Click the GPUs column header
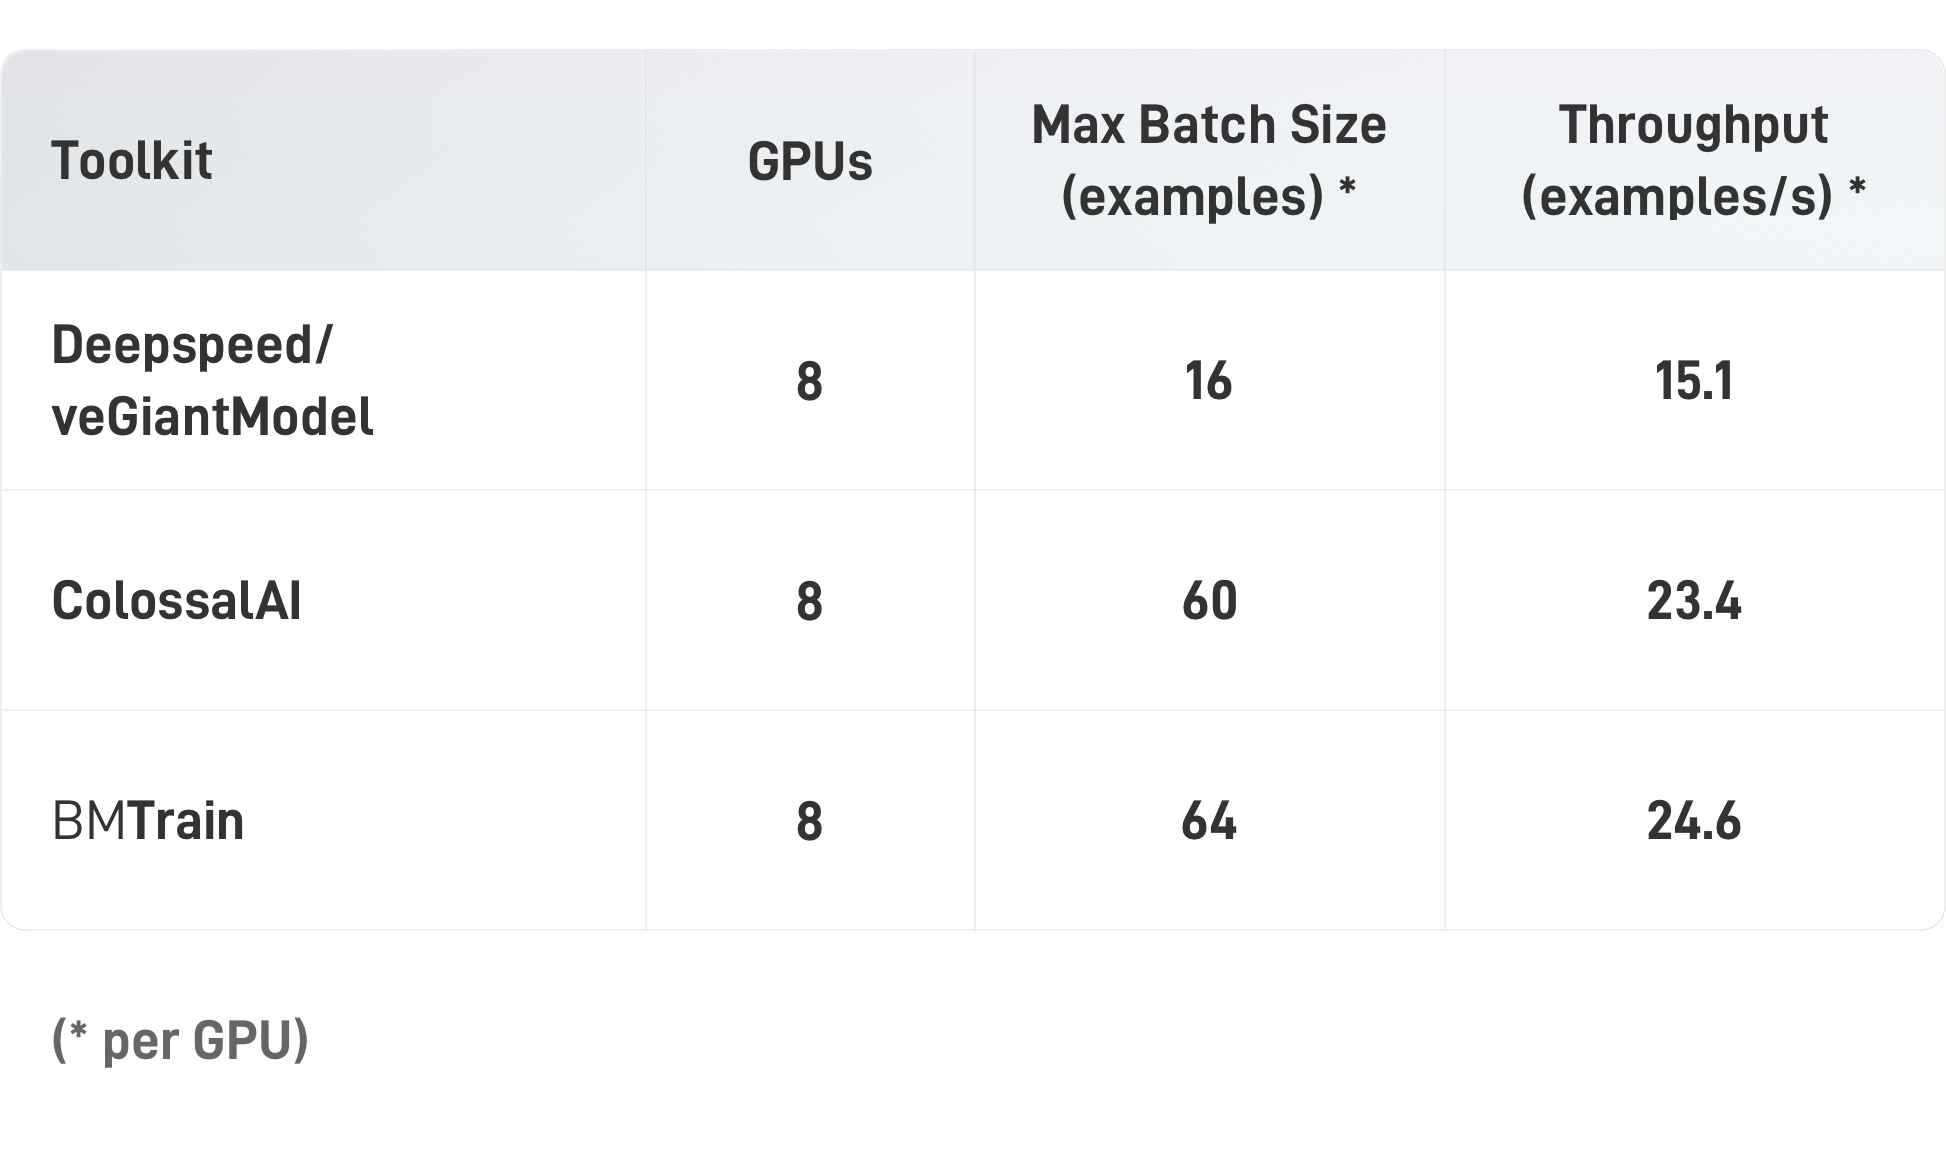The image size is (1946, 1150). click(810, 161)
